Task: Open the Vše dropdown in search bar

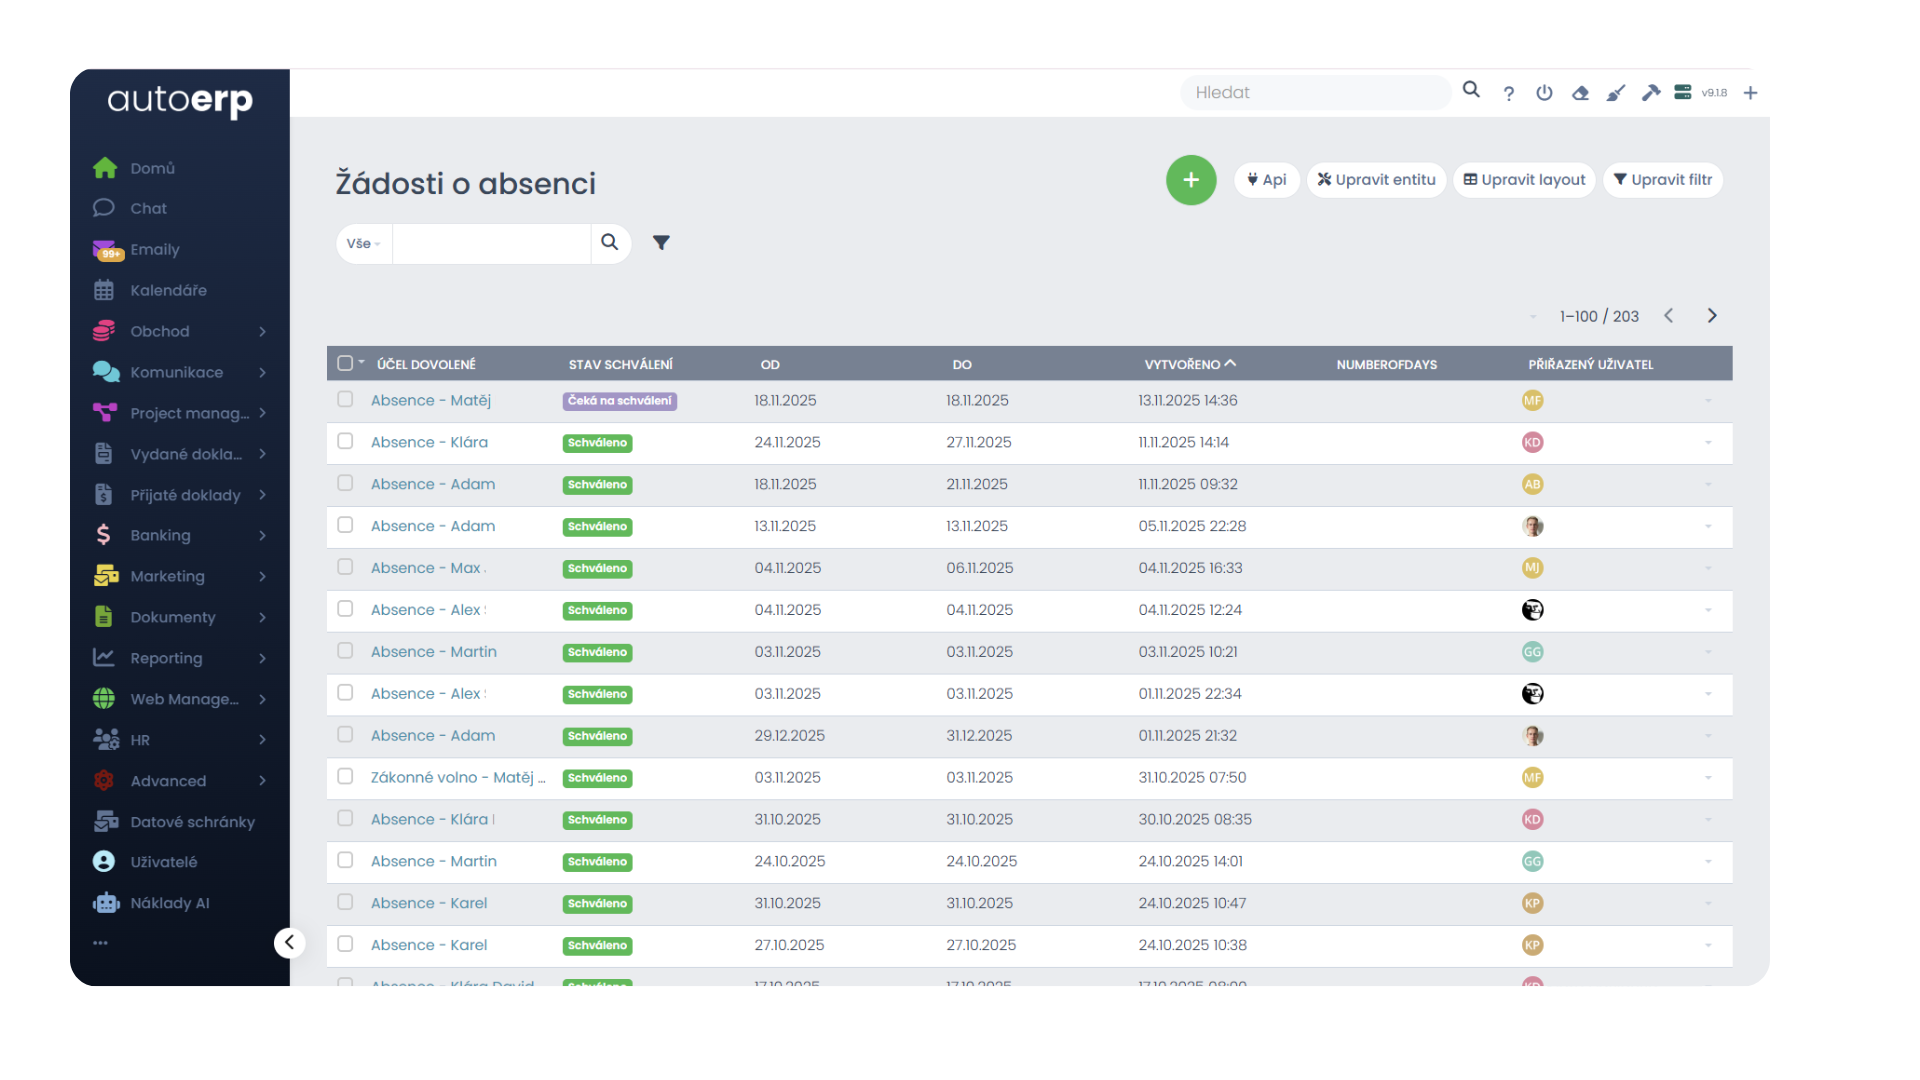Action: tap(364, 244)
